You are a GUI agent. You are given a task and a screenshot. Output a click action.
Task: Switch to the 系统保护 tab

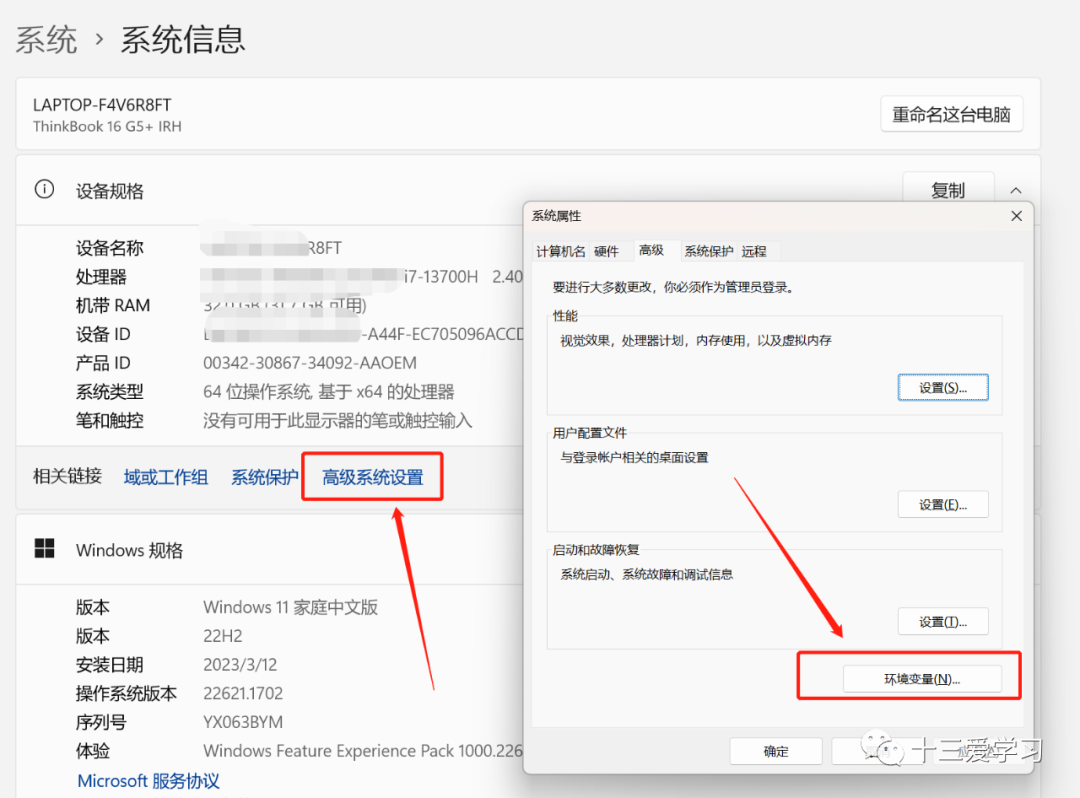click(x=708, y=250)
